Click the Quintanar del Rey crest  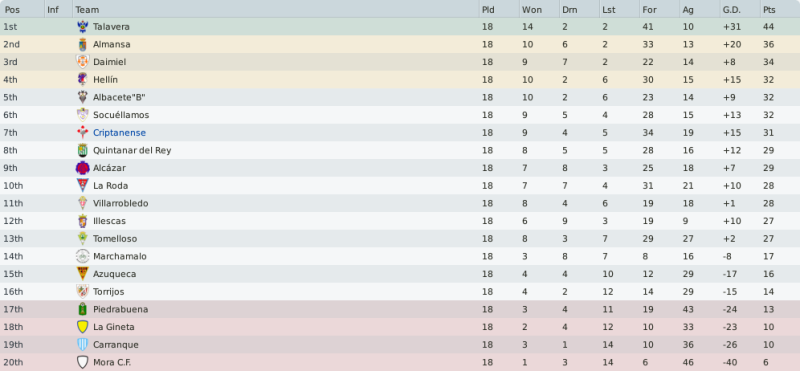click(82, 151)
